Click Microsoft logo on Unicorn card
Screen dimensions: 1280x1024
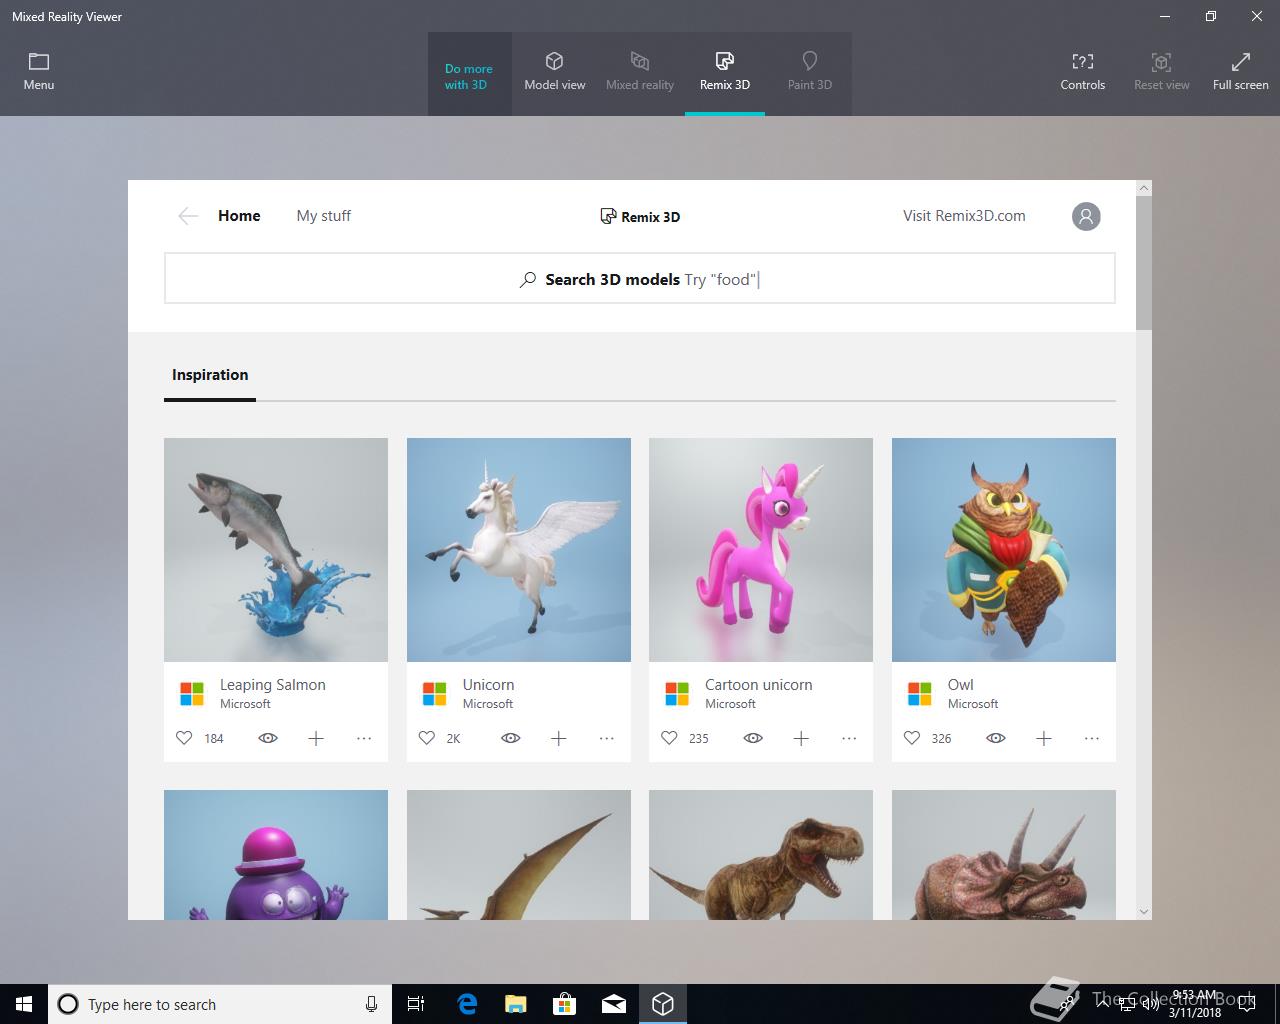(x=435, y=694)
